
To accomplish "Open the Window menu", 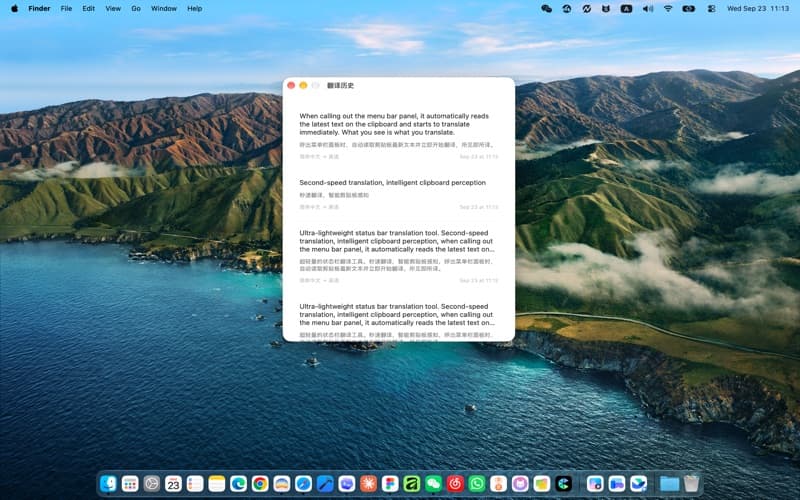I will (164, 8).
